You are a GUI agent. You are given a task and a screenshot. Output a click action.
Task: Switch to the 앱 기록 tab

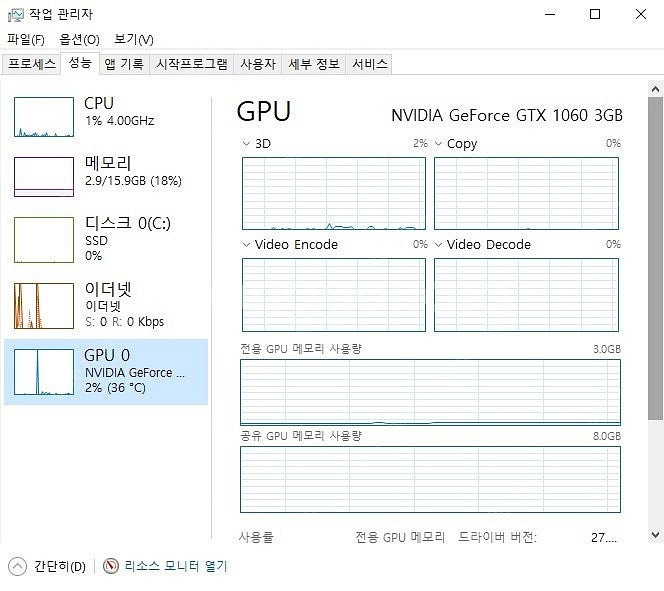[x=124, y=64]
